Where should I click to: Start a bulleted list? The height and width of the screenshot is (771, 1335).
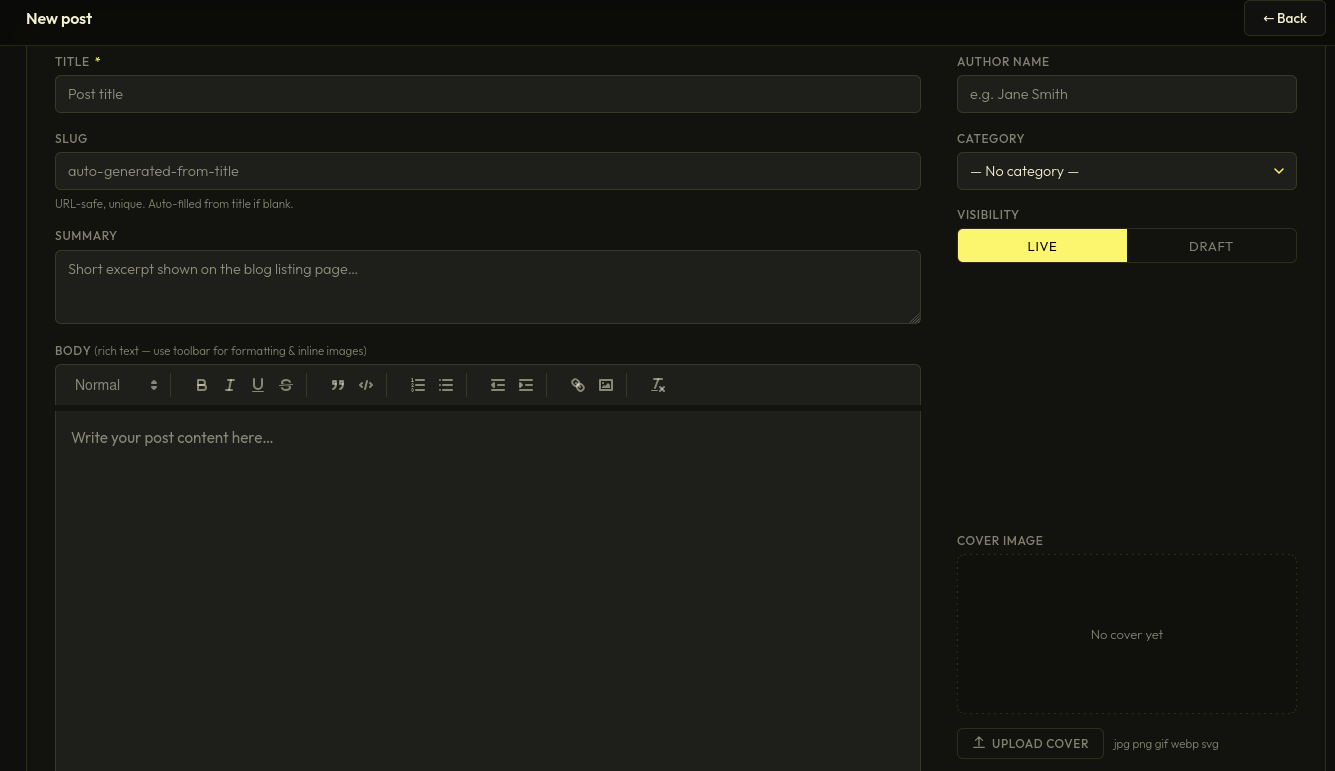pyautogui.click(x=446, y=385)
